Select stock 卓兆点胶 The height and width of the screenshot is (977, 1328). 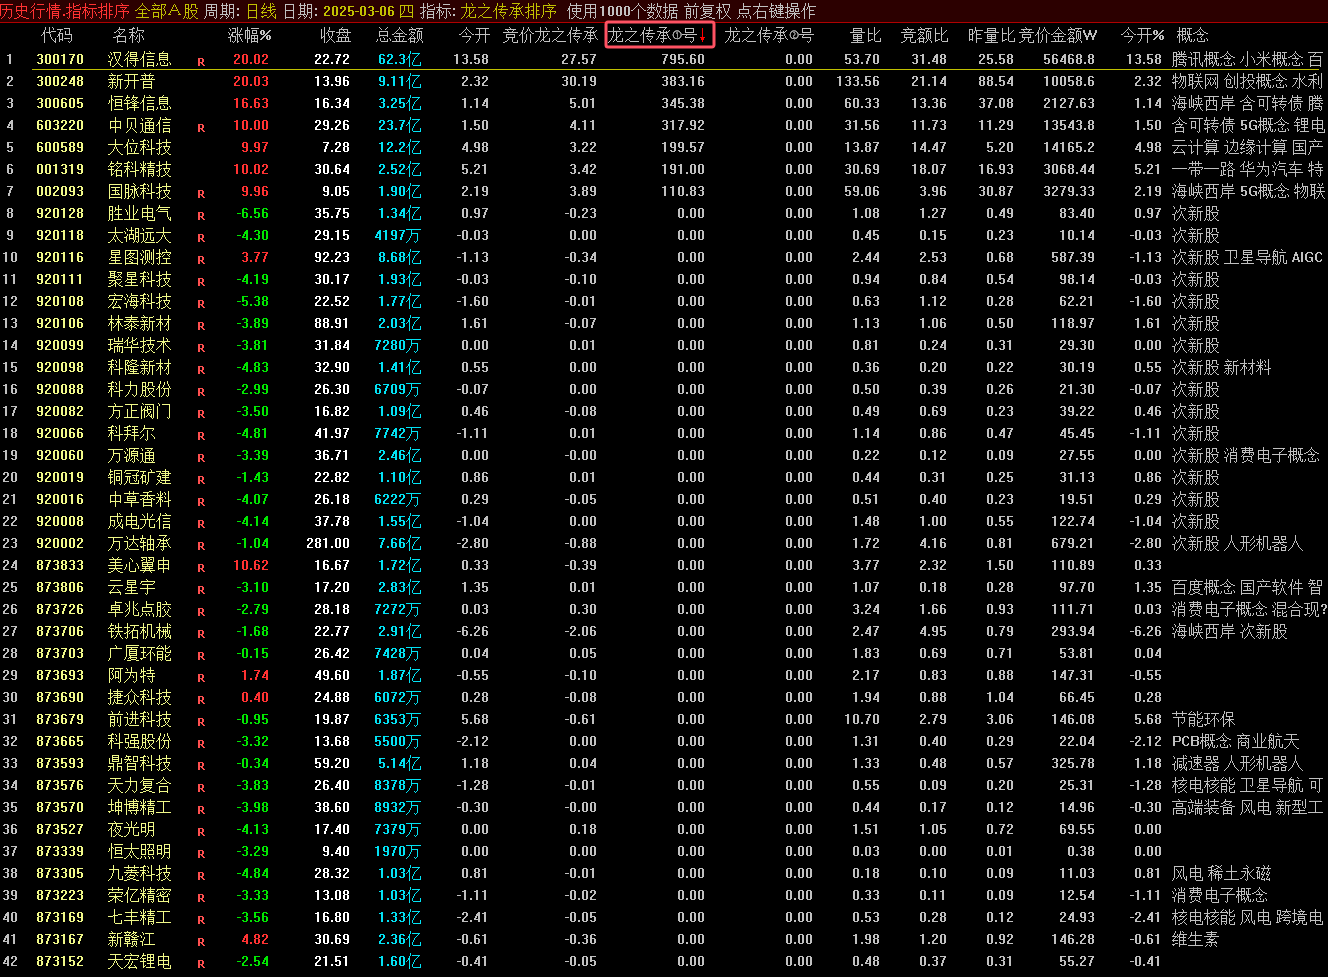click(139, 609)
